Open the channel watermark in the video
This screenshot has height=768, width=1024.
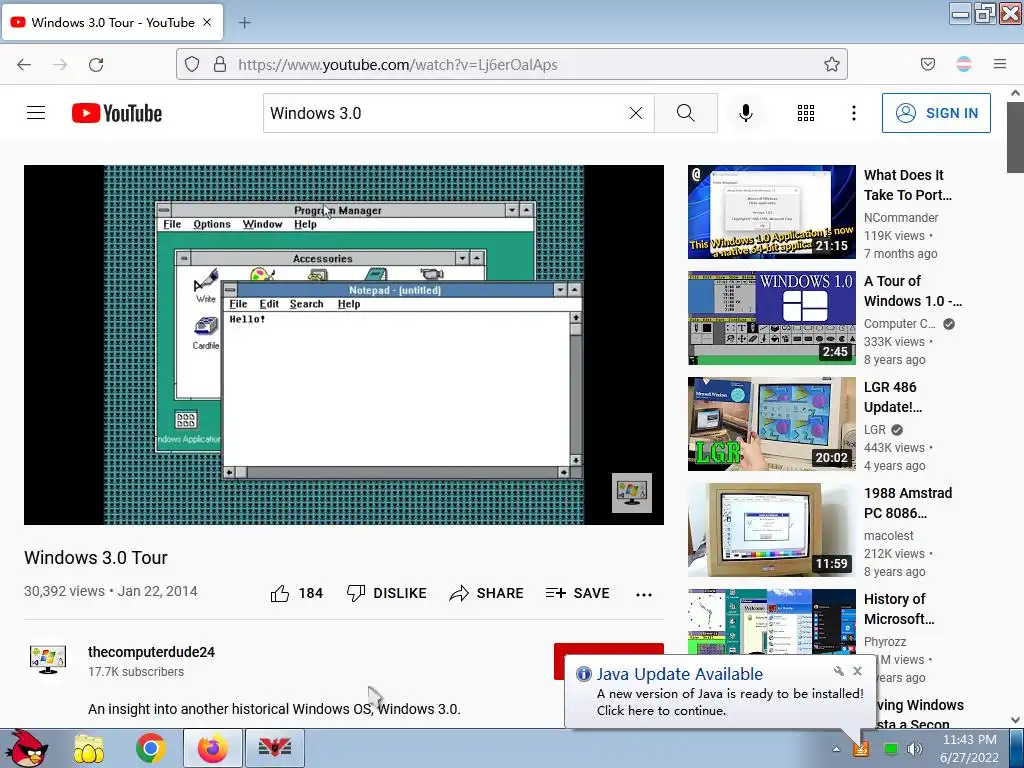pyautogui.click(x=632, y=492)
